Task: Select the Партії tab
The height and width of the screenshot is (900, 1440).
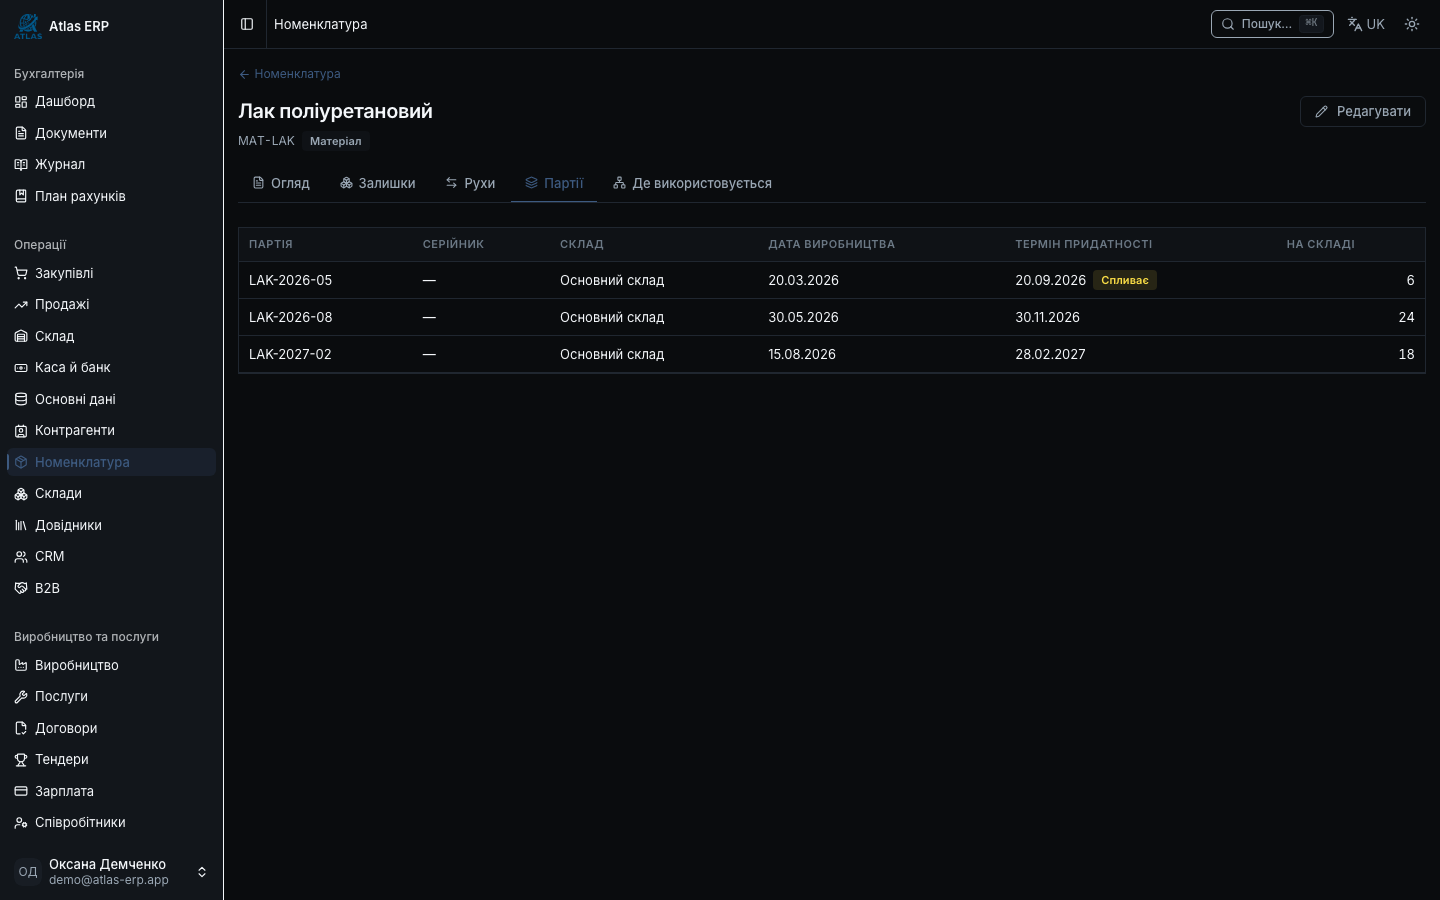Action: (554, 183)
